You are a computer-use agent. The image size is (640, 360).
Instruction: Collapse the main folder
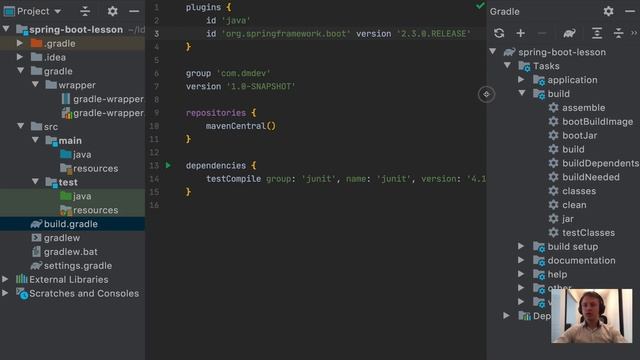pos(36,140)
